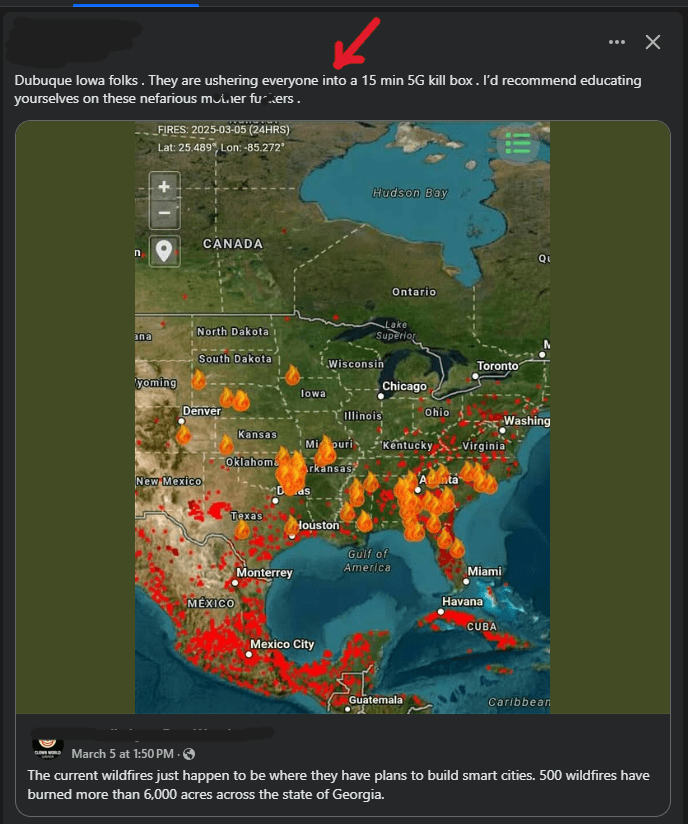688x824 pixels.
Task: Open the shared page's profile avatar
Action: click(47, 748)
